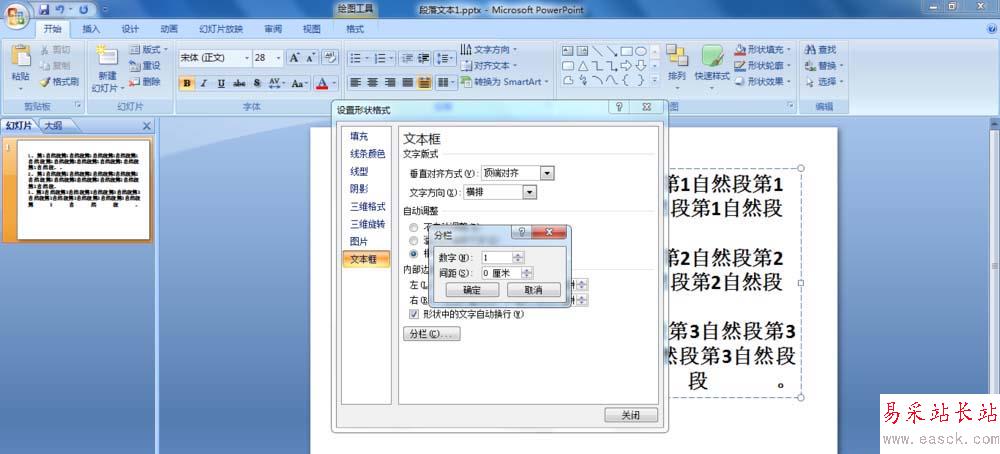
Task: Select Line Color (线条颜色) category
Action: (x=368, y=154)
